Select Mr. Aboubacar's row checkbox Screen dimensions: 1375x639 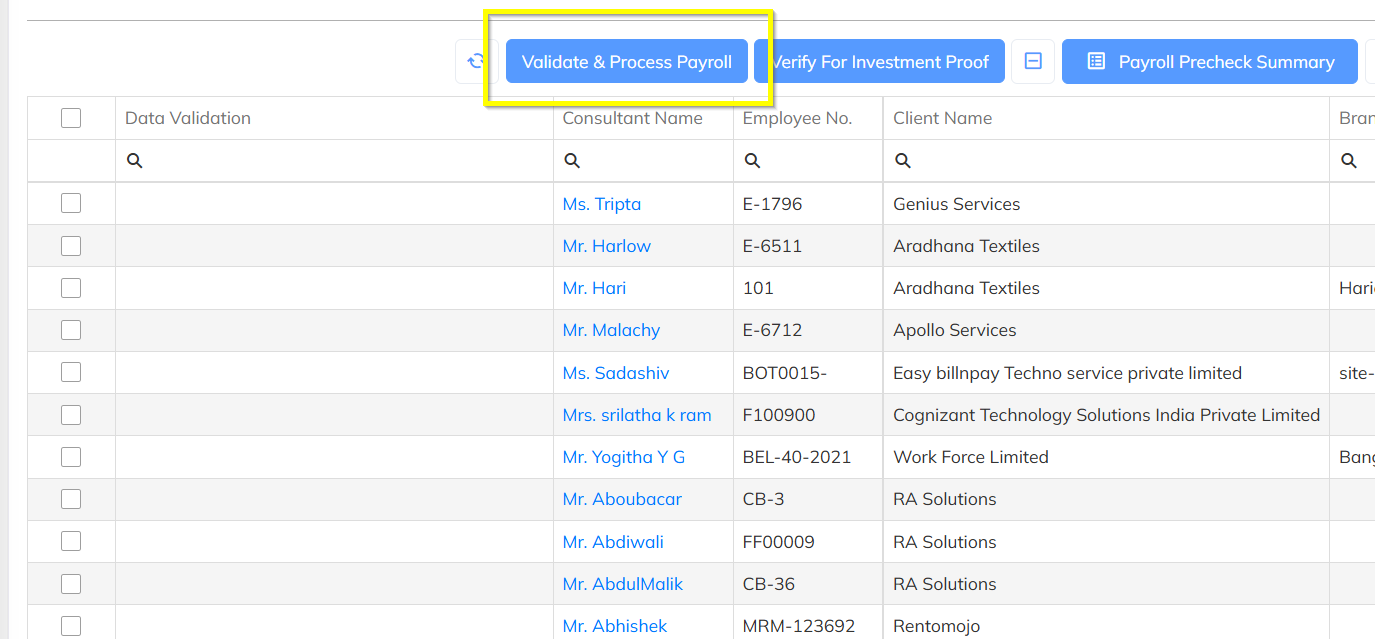click(x=71, y=499)
